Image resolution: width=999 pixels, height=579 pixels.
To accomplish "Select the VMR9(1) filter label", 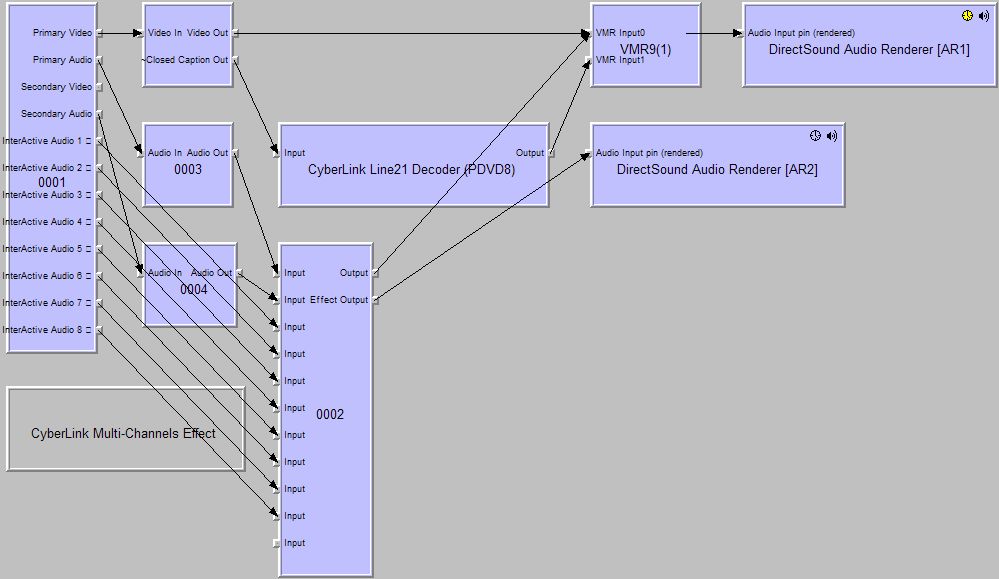I will coord(645,50).
